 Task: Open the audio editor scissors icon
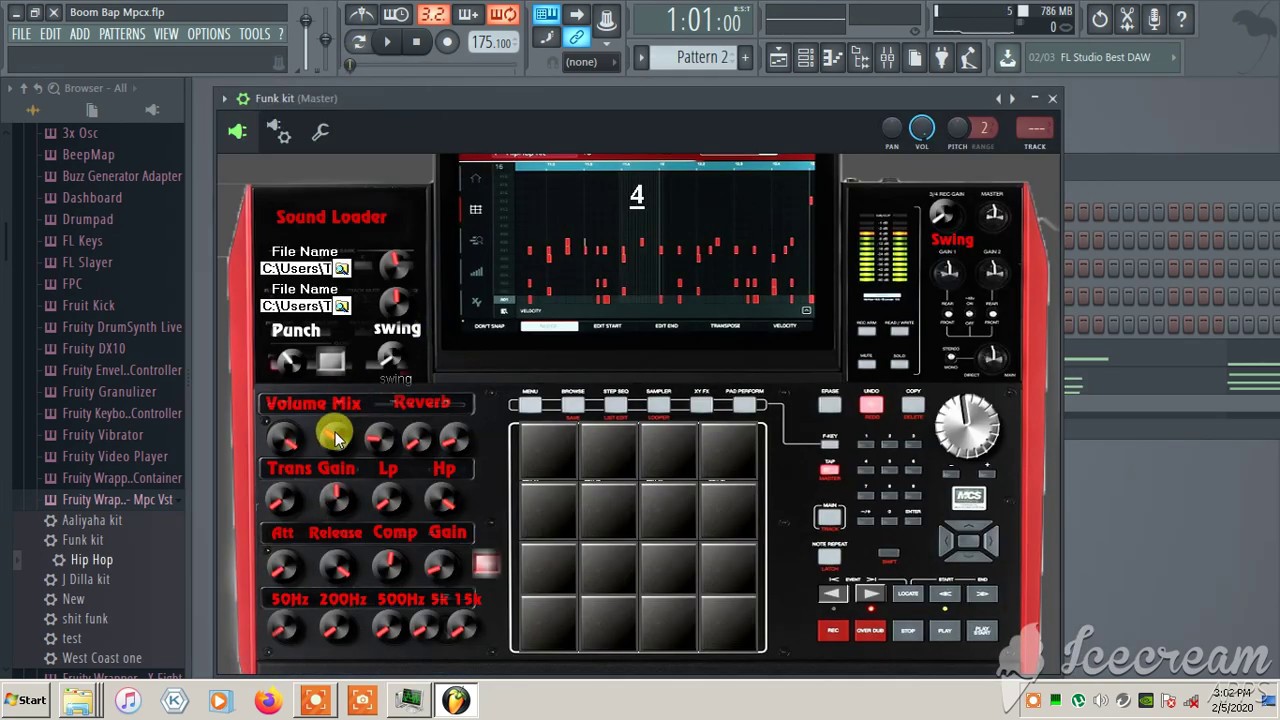click(1127, 18)
